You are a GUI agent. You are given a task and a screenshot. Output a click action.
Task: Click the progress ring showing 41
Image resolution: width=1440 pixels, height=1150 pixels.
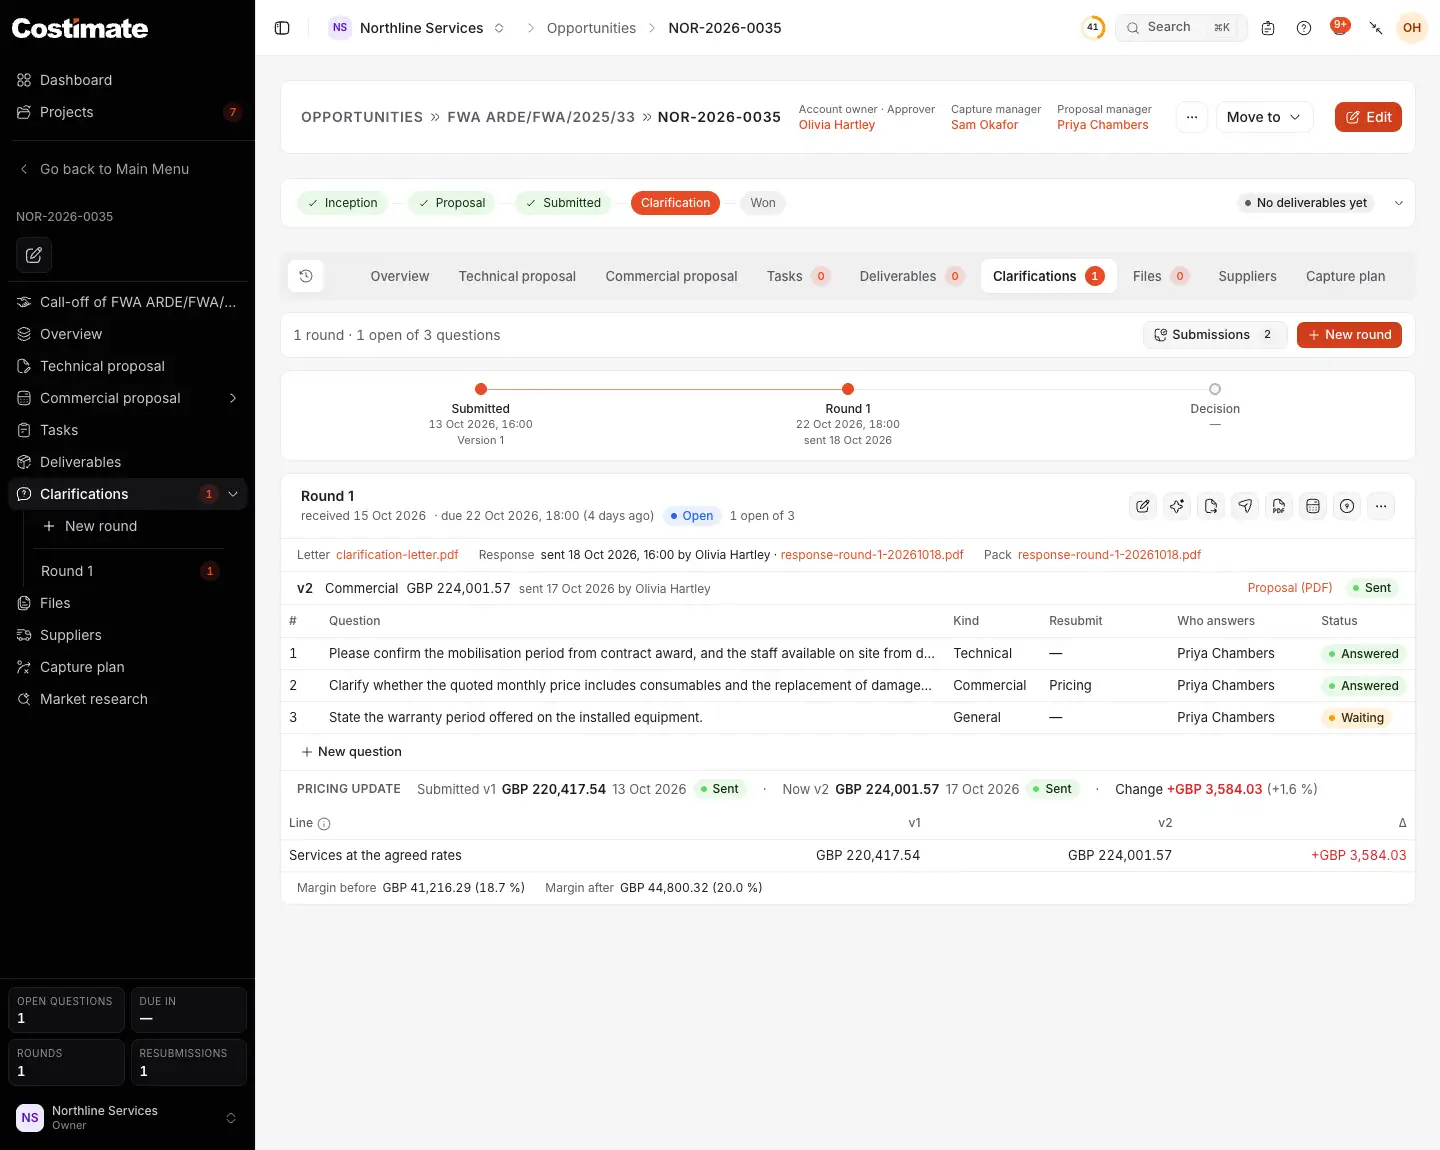[1093, 28]
